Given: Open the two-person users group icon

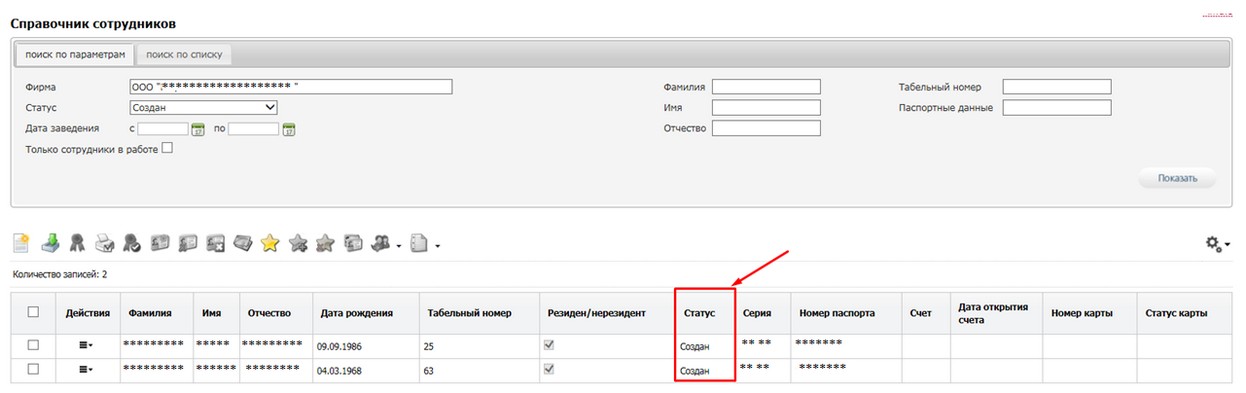Looking at the screenshot, I should click(380, 243).
